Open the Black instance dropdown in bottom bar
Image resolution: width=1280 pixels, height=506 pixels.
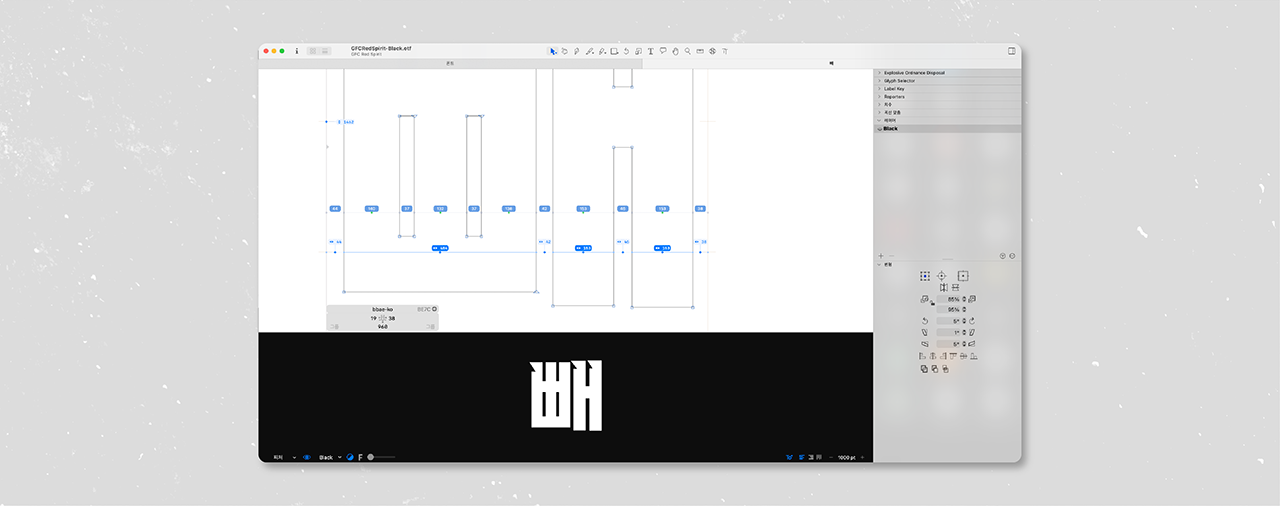[x=330, y=457]
